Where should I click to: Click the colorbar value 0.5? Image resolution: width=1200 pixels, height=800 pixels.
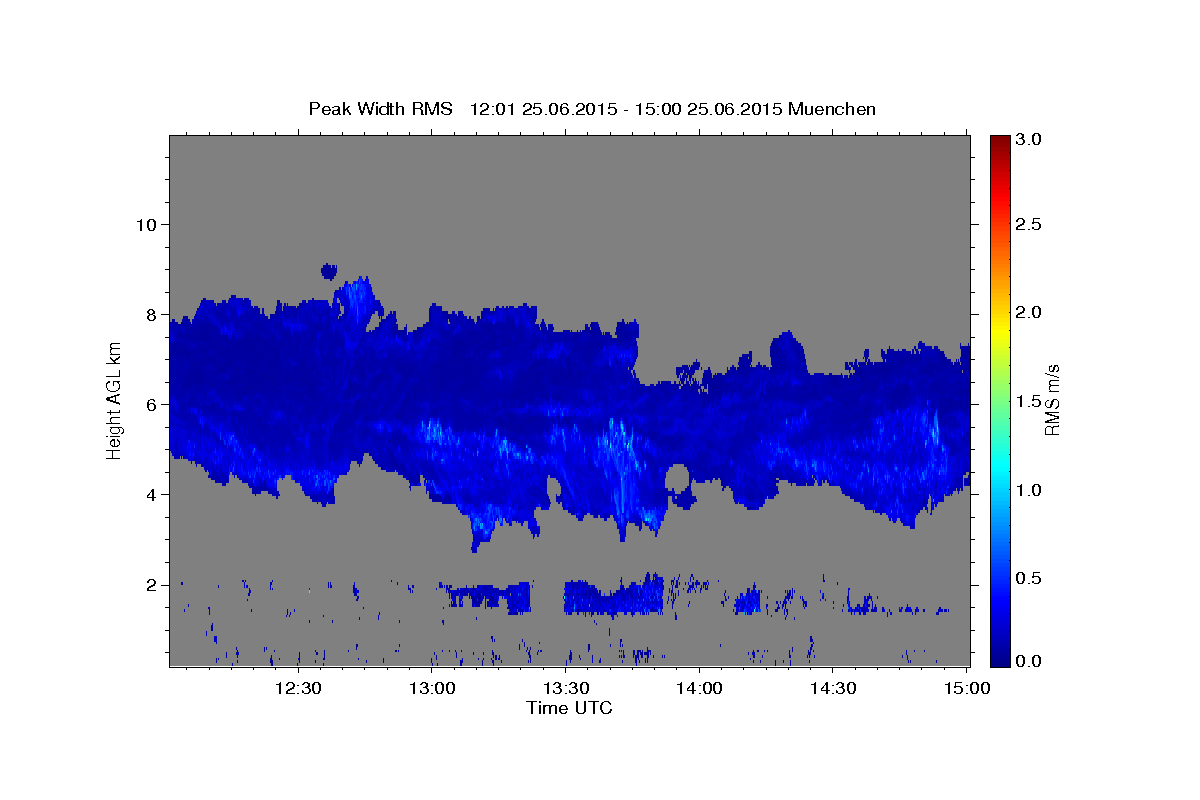click(1030, 579)
